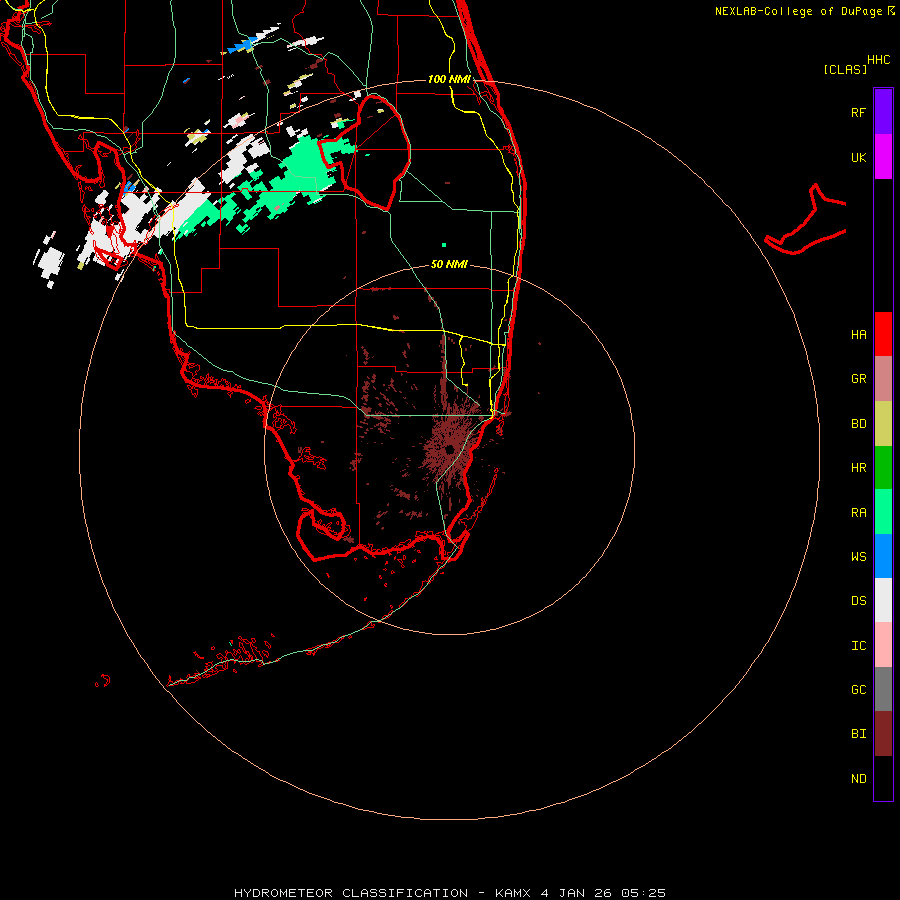Click the blue wet snow echo near top

click(x=243, y=45)
